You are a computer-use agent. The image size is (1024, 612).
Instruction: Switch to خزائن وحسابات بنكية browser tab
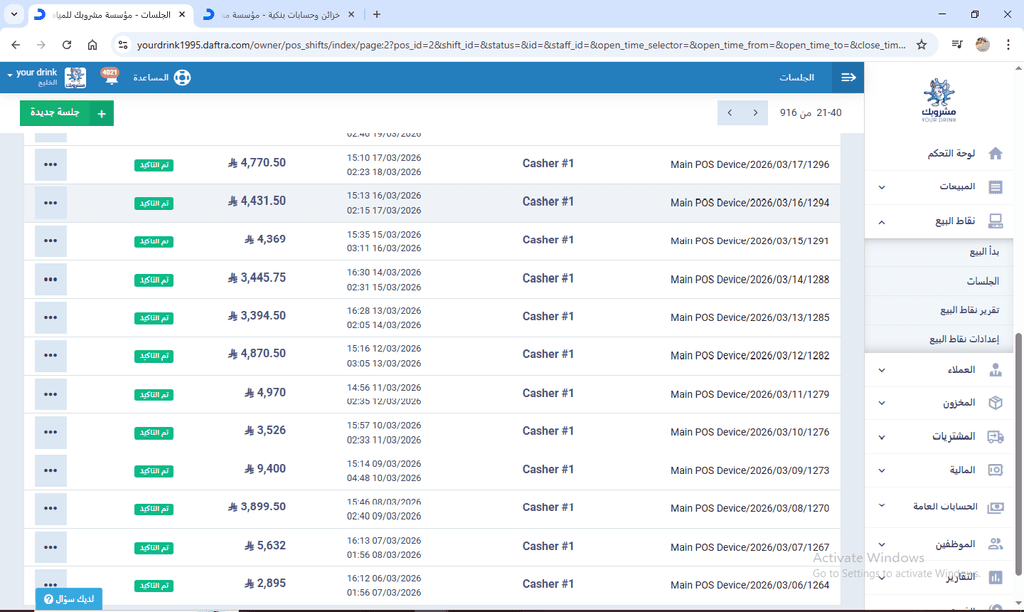(280, 15)
